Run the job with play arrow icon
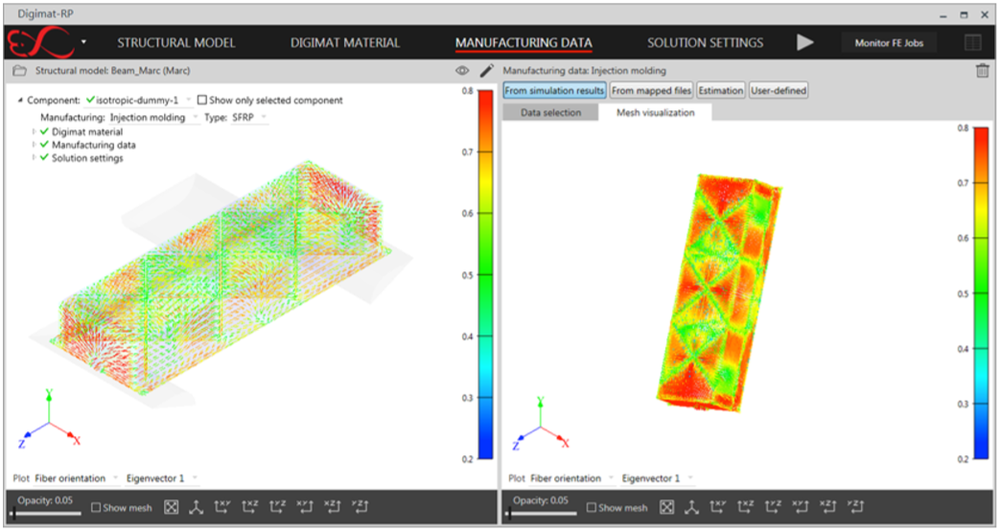 click(805, 43)
